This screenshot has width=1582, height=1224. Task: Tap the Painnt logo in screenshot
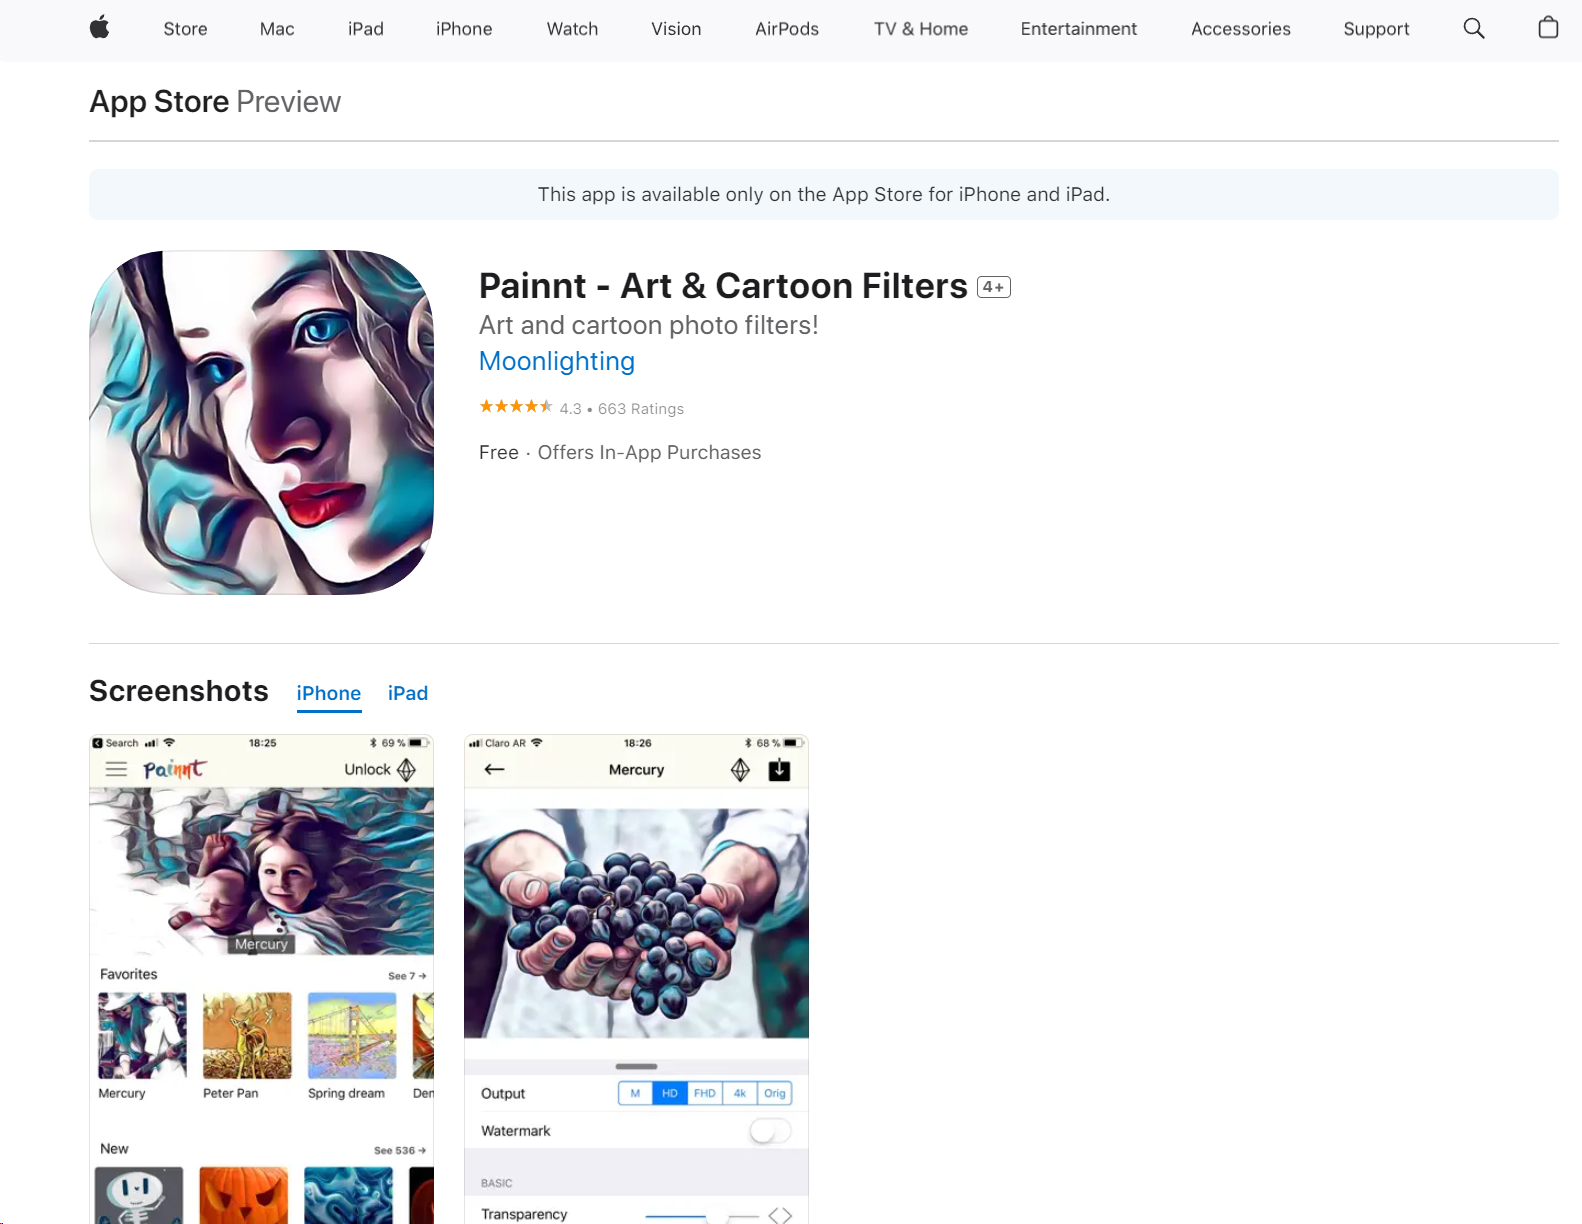pos(174,768)
